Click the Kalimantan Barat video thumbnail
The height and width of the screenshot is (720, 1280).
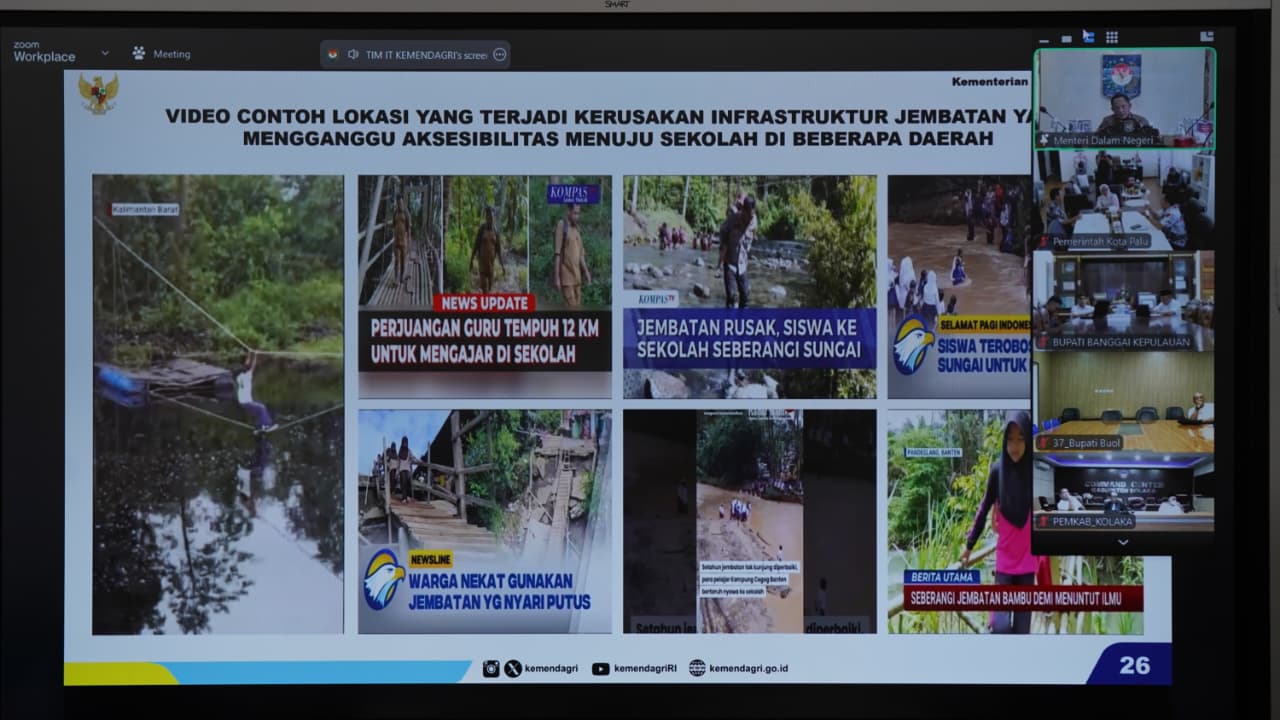click(218, 404)
